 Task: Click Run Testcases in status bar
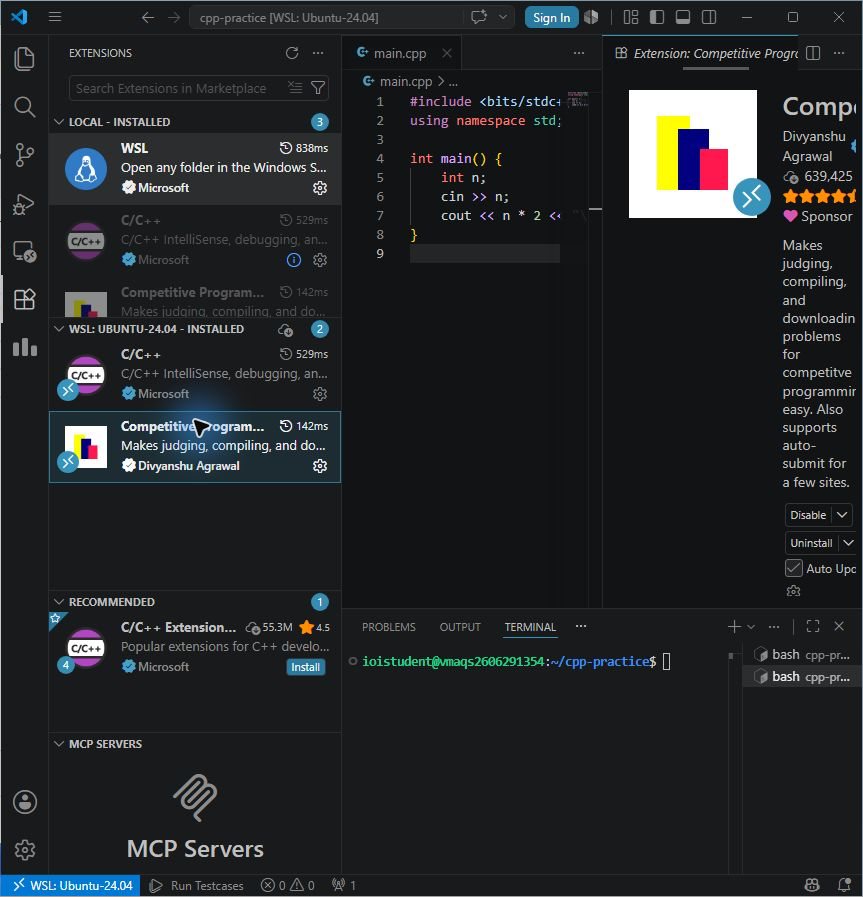(196, 886)
